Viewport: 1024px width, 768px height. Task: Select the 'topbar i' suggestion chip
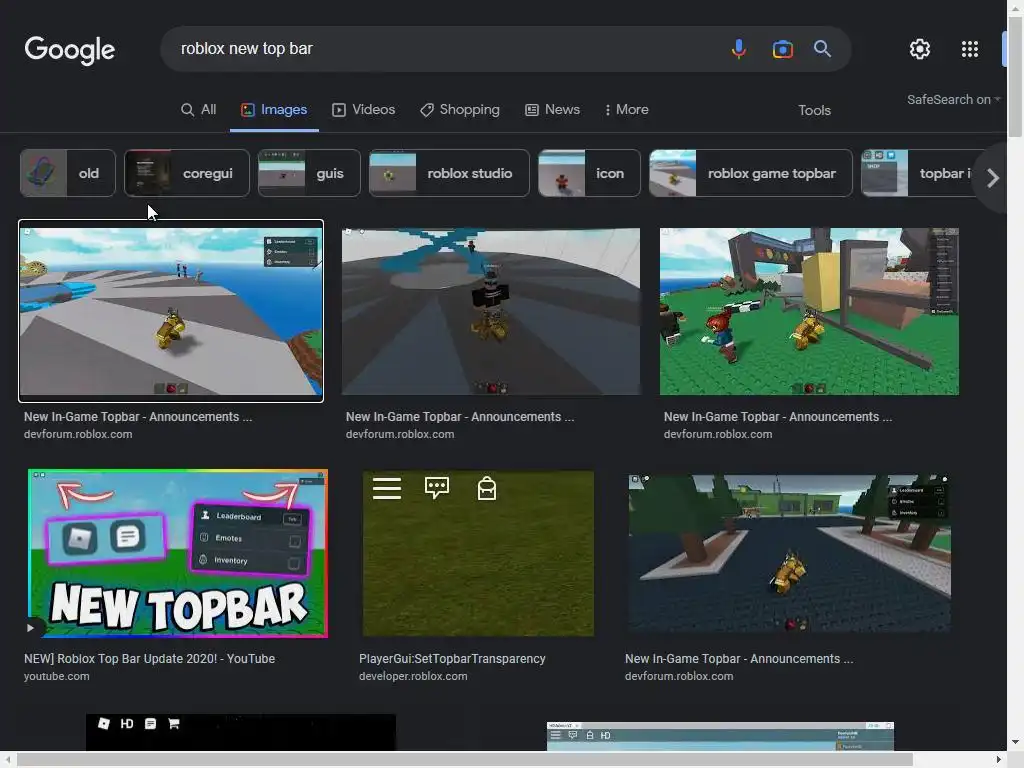916,173
